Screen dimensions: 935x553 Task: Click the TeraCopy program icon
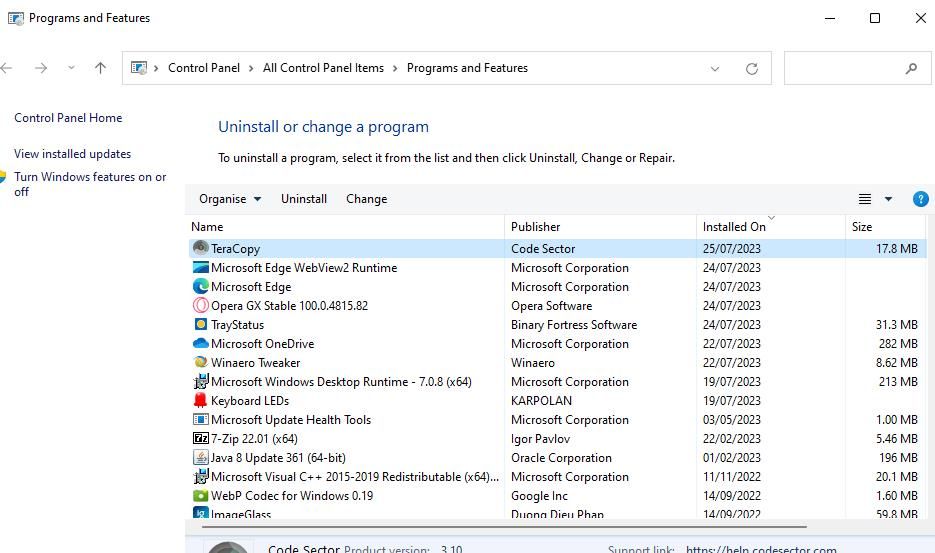(200, 249)
